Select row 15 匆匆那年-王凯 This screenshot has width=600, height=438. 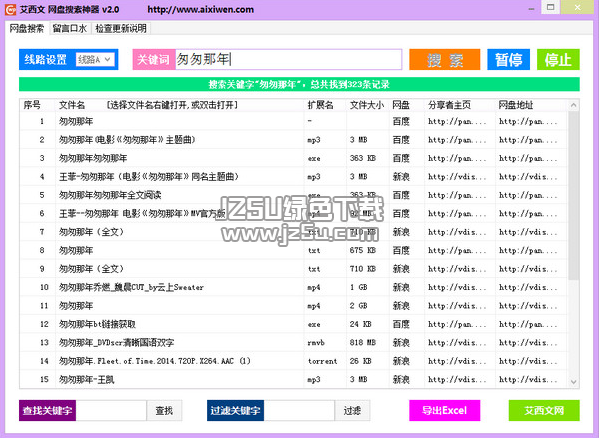(x=293, y=379)
